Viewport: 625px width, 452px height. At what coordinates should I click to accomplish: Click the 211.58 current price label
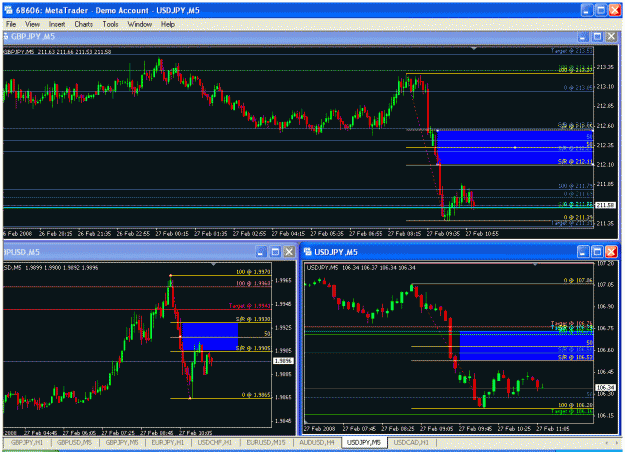(605, 205)
